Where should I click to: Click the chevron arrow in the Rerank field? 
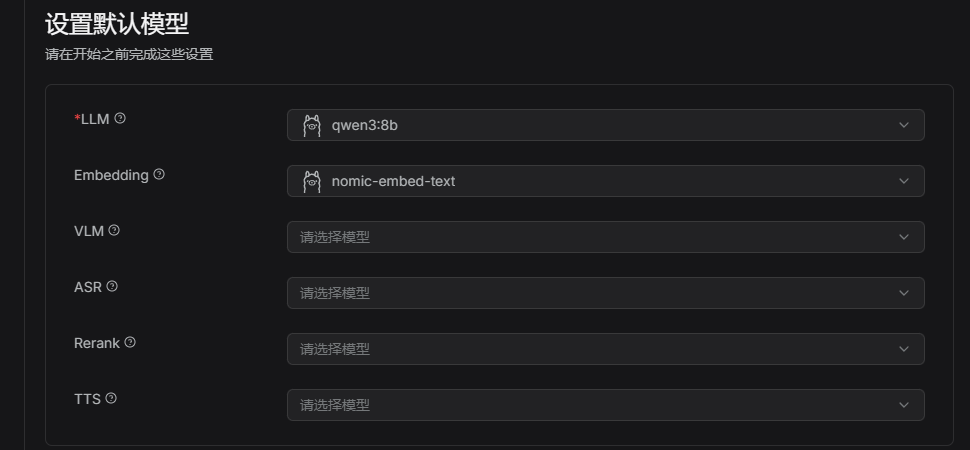[904, 349]
